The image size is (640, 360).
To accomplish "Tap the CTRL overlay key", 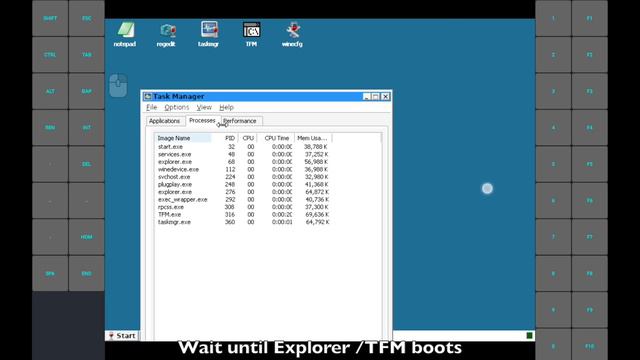I will pyautogui.click(x=50, y=55).
